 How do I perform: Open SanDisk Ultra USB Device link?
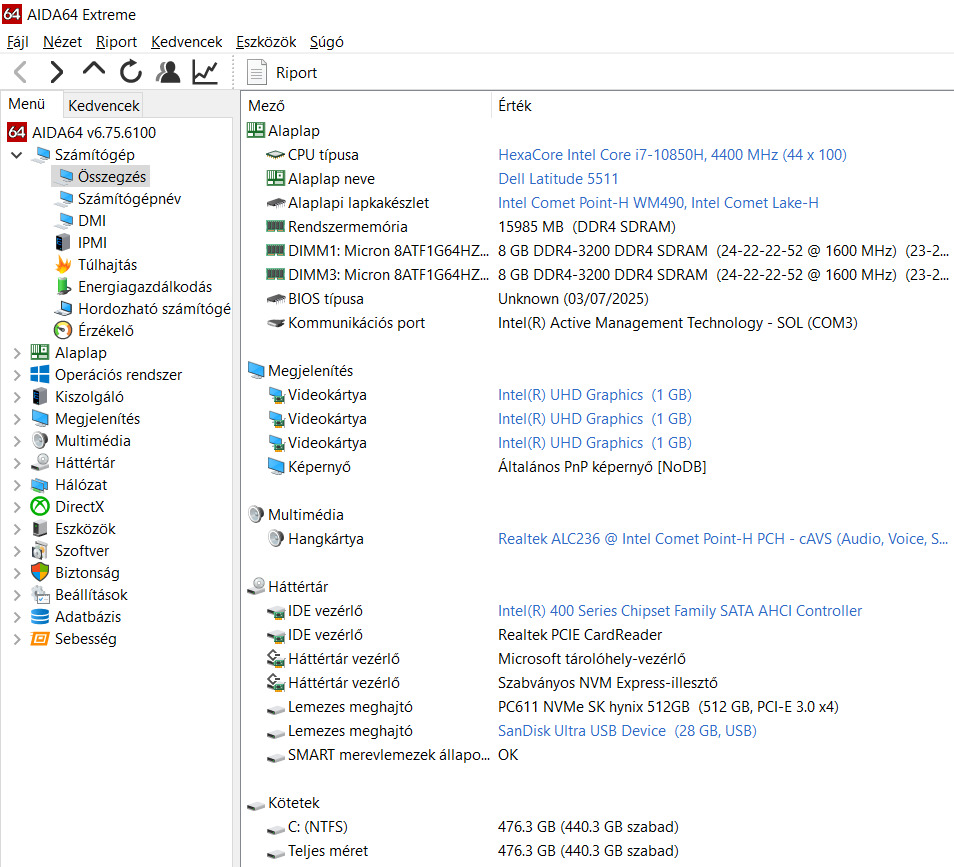627,731
